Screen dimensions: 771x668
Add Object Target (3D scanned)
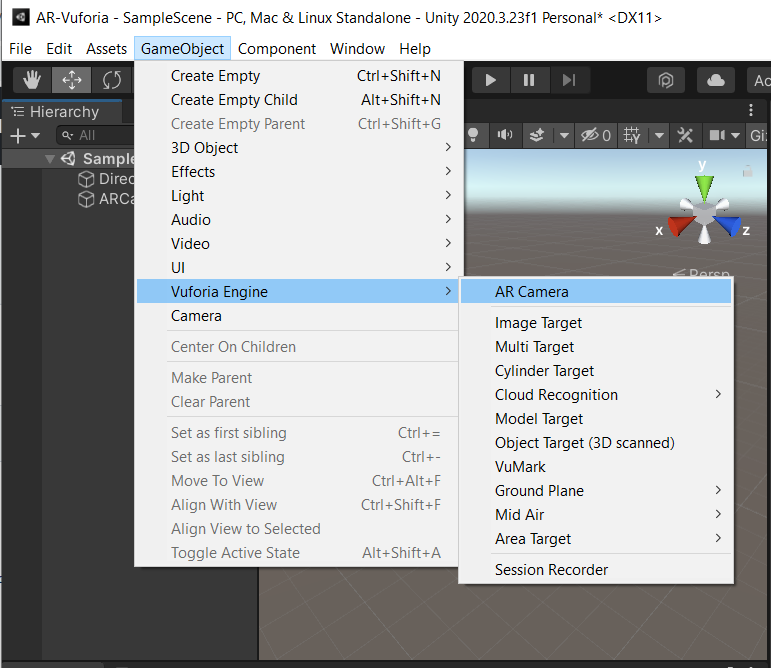tap(595, 443)
